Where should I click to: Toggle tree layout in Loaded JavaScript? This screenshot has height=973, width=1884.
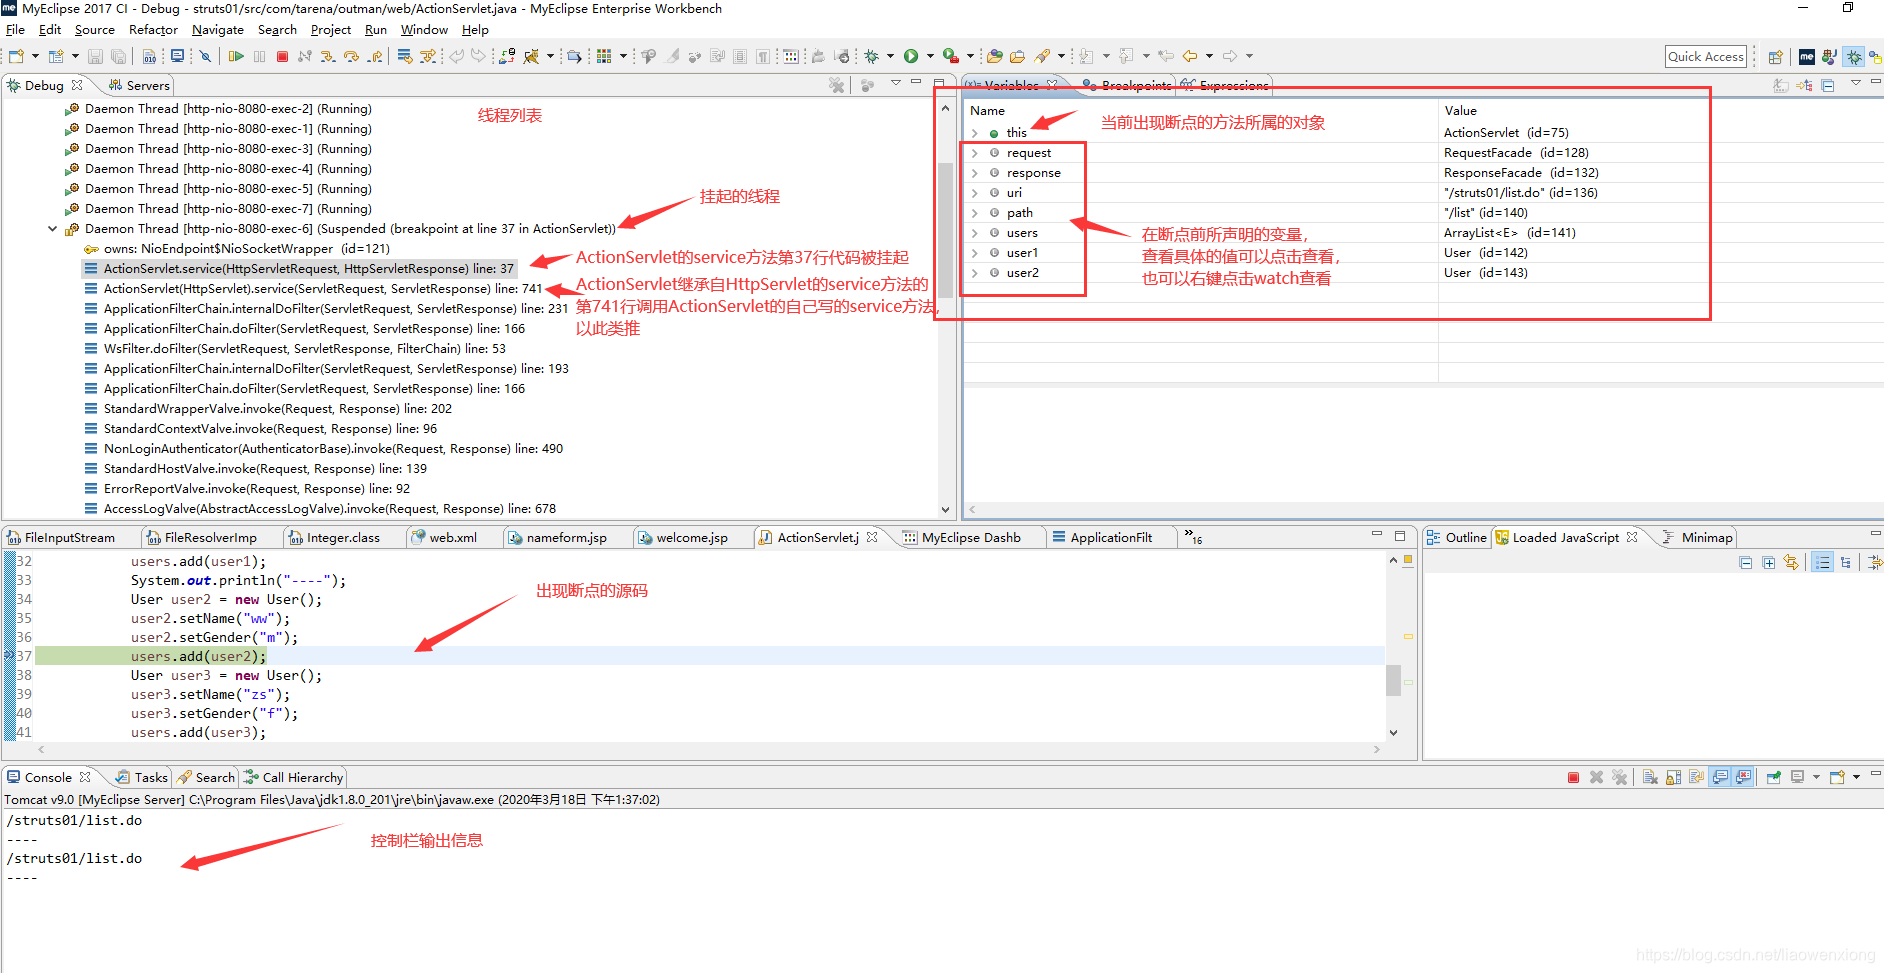[x=1846, y=563]
